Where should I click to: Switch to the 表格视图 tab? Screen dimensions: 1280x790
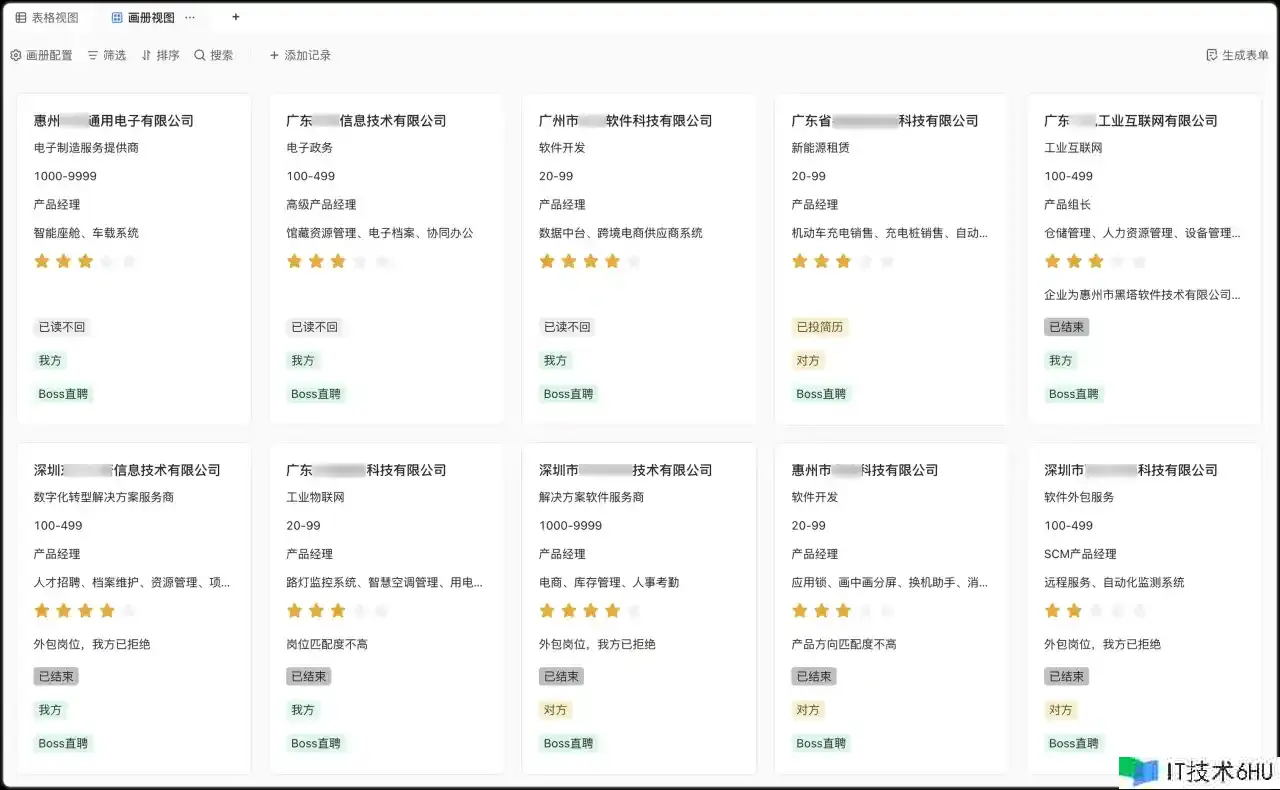tap(47, 18)
